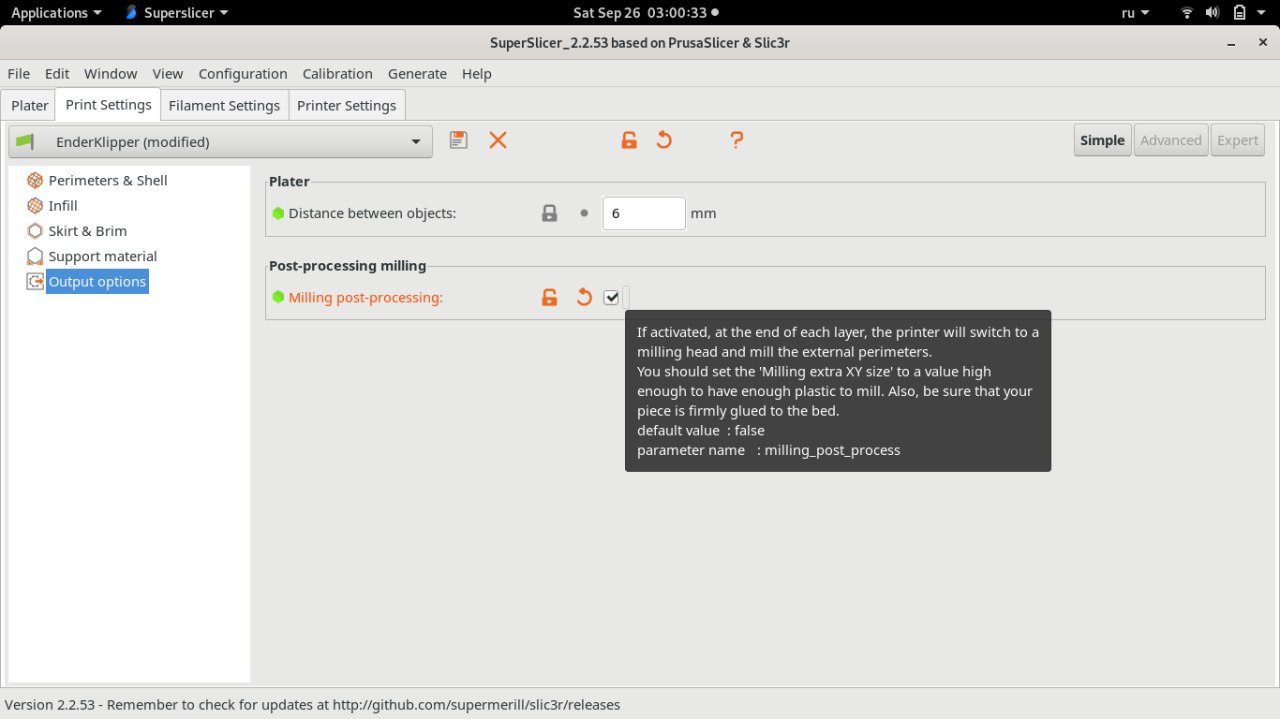
Task: Click the Perimeters & Shell icon
Action: click(x=35, y=180)
